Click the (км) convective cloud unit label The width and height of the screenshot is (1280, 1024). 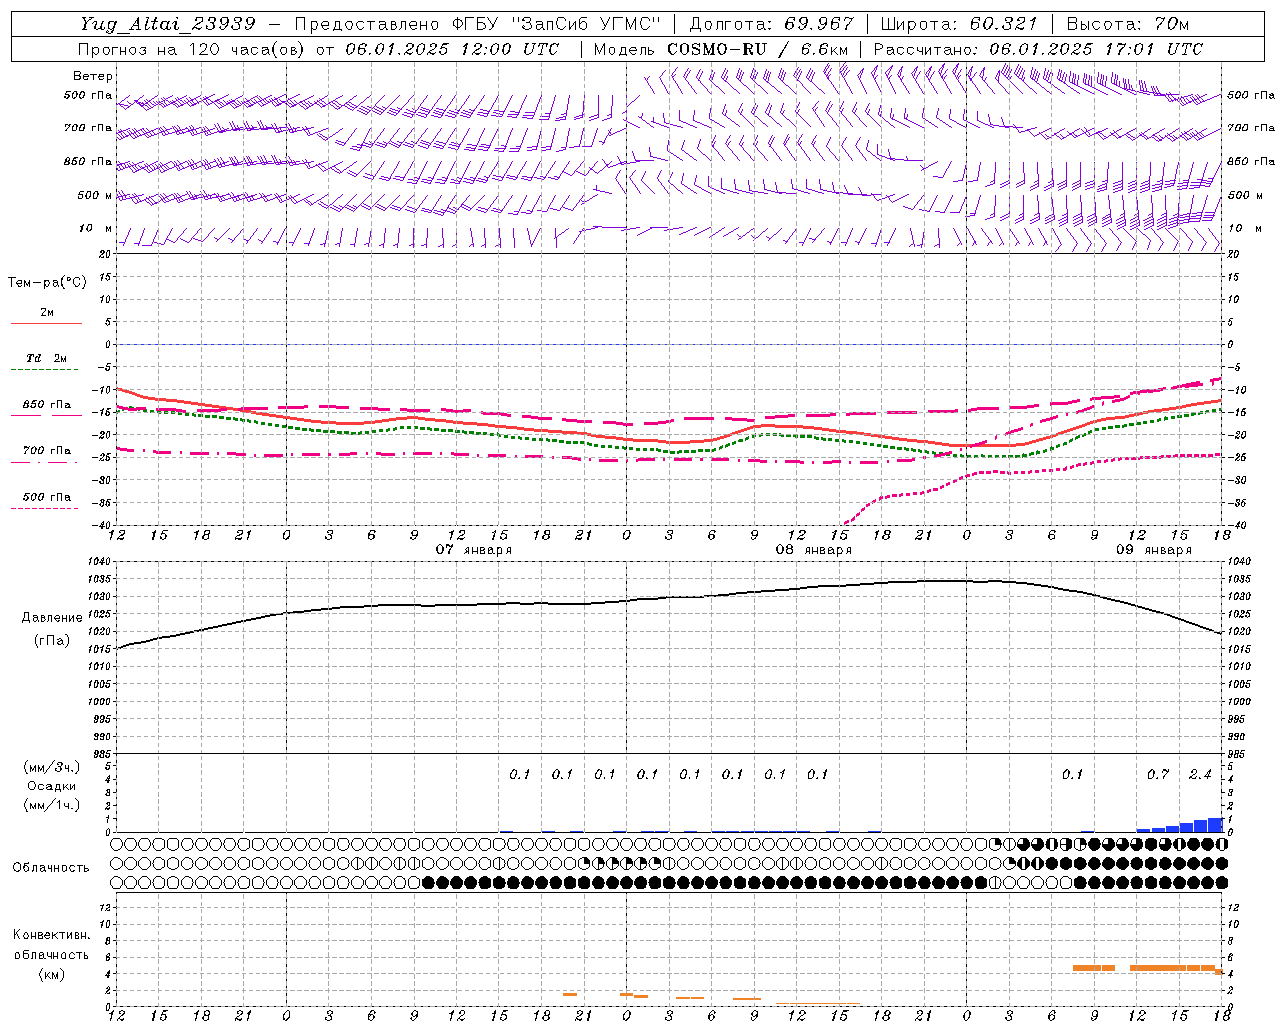(x=51, y=974)
